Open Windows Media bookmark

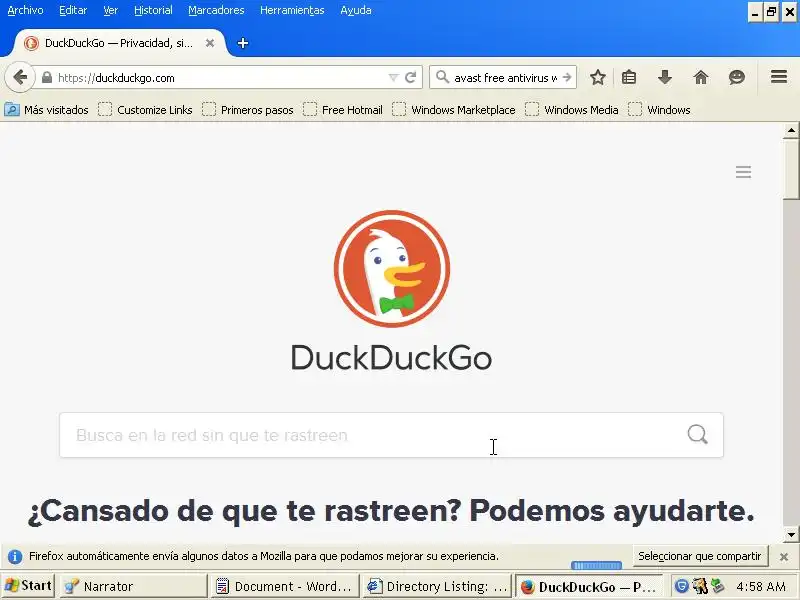pyautogui.click(x=572, y=110)
